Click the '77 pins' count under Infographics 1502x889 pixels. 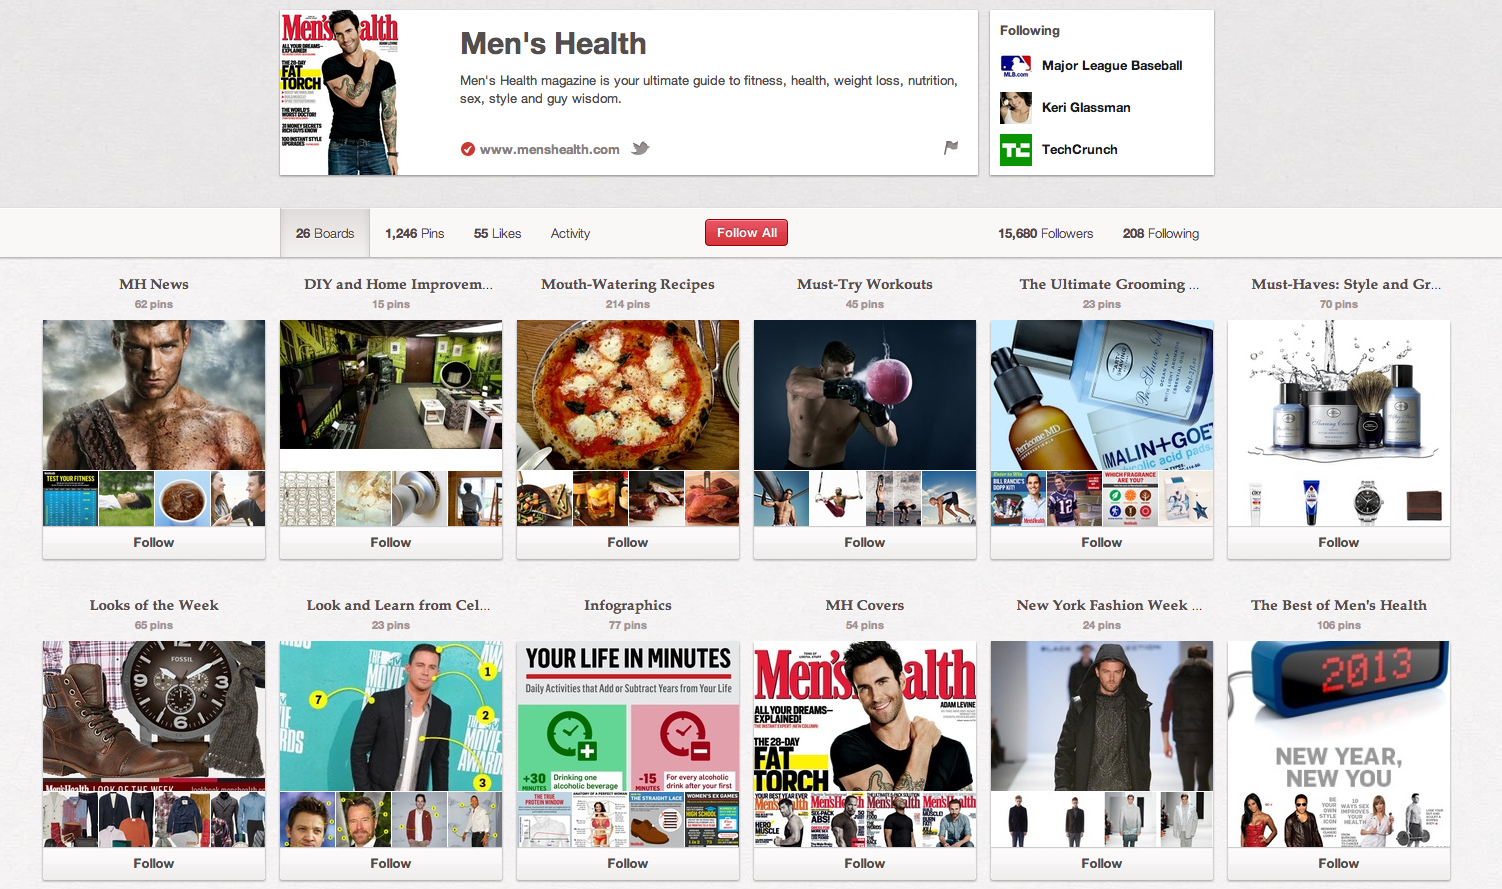tap(628, 625)
